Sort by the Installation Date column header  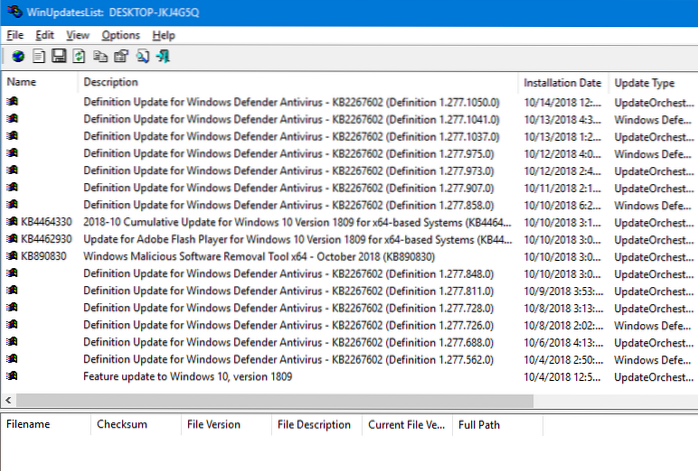point(563,82)
